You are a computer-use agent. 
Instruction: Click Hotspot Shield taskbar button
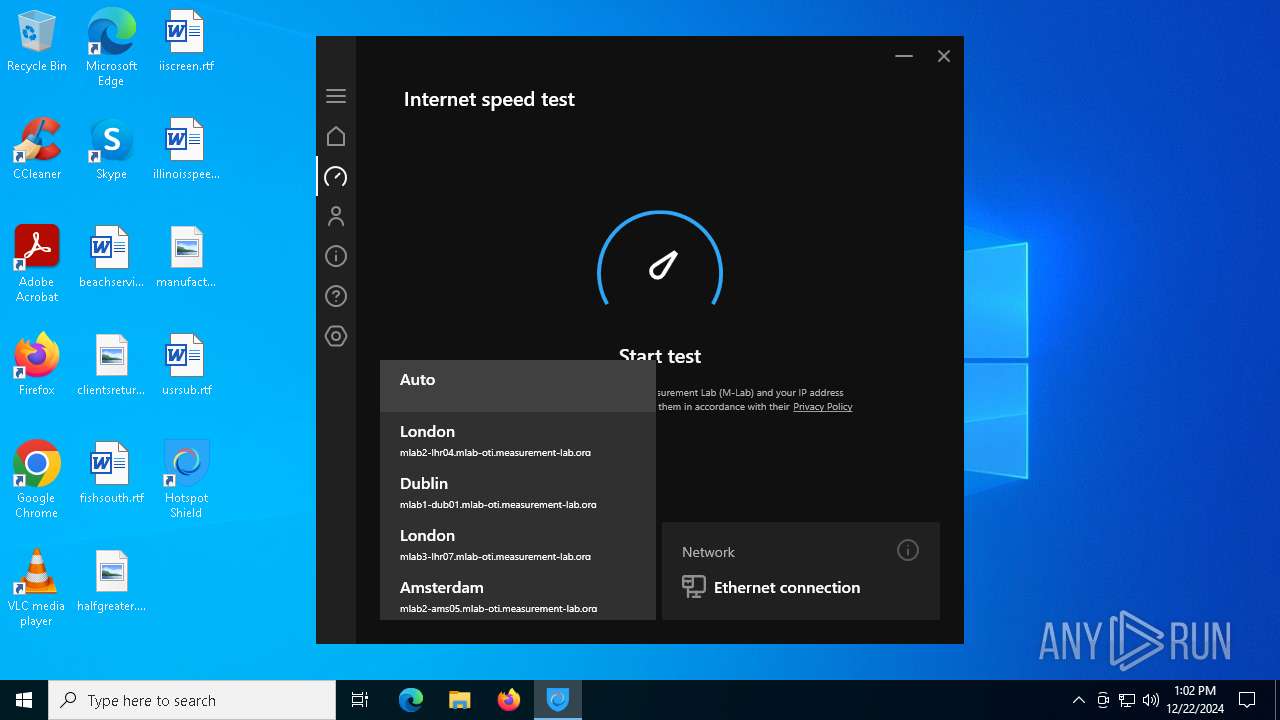557,700
